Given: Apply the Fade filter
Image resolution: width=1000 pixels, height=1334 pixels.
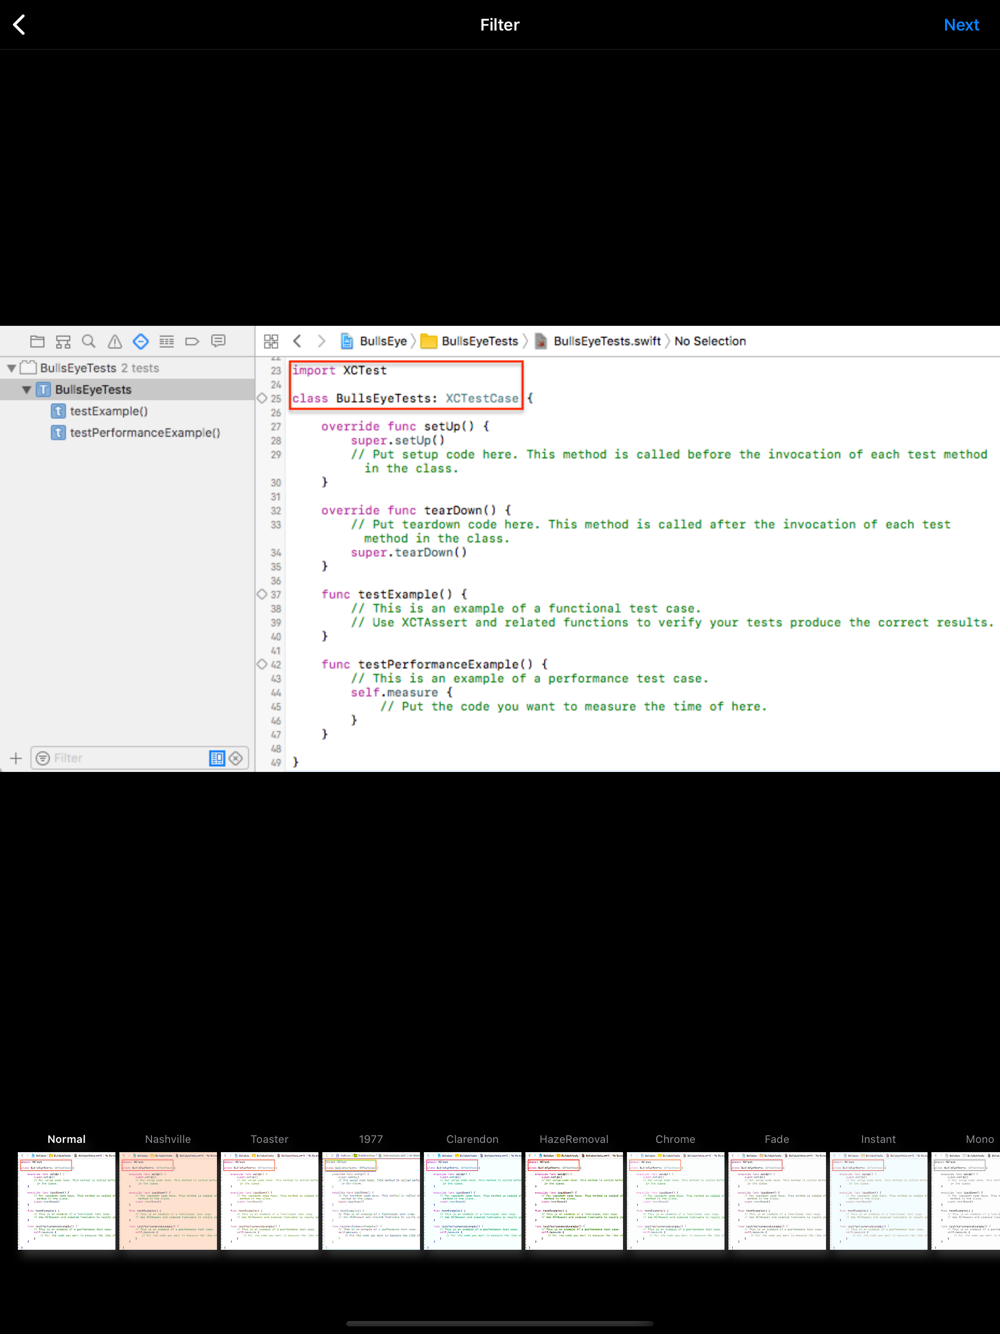Looking at the screenshot, I should click(x=777, y=1200).
